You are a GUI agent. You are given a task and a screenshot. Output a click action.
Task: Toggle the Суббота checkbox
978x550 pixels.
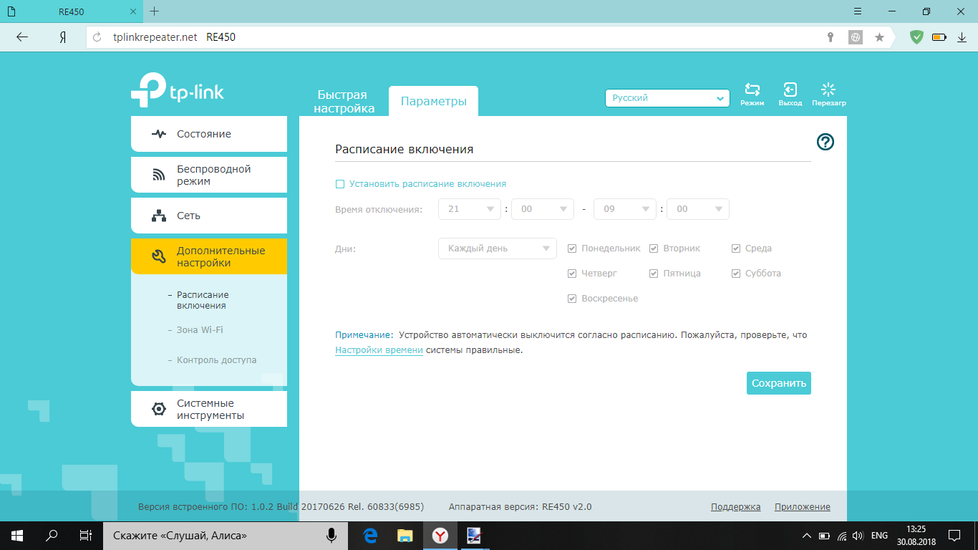pos(736,273)
